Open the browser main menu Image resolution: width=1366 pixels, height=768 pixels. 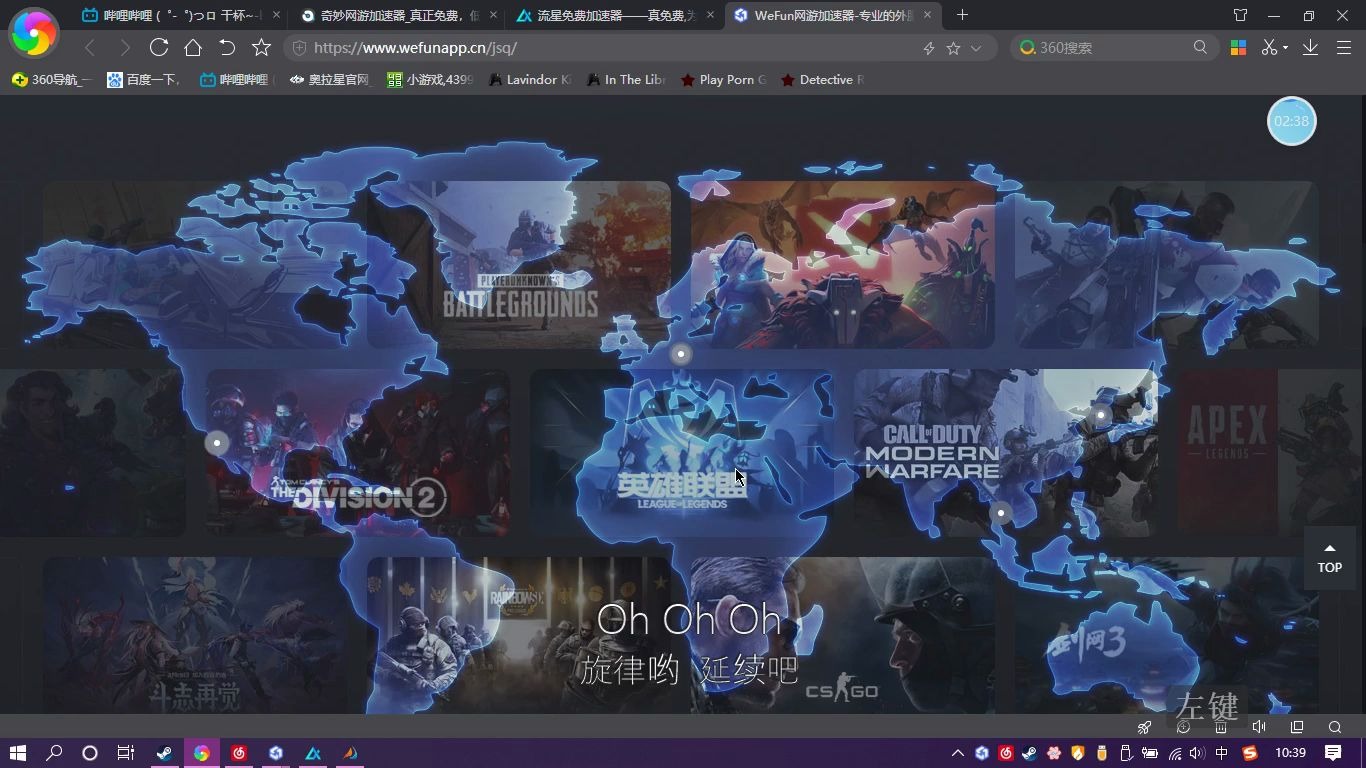1344,47
